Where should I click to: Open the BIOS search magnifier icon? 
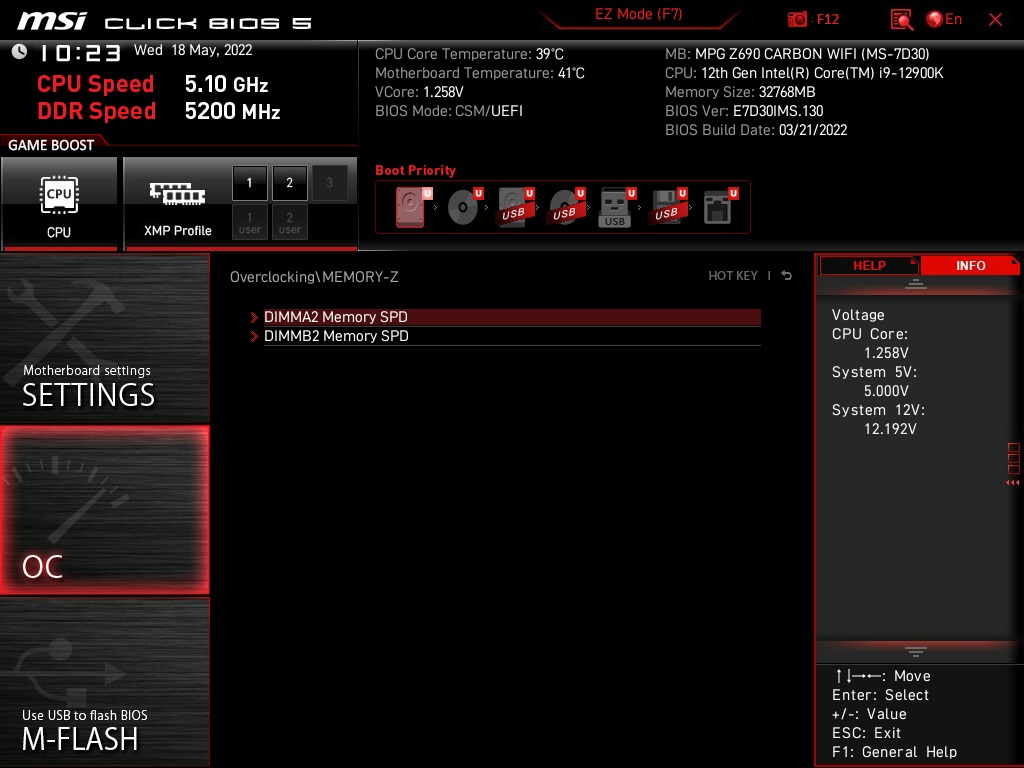click(x=901, y=20)
